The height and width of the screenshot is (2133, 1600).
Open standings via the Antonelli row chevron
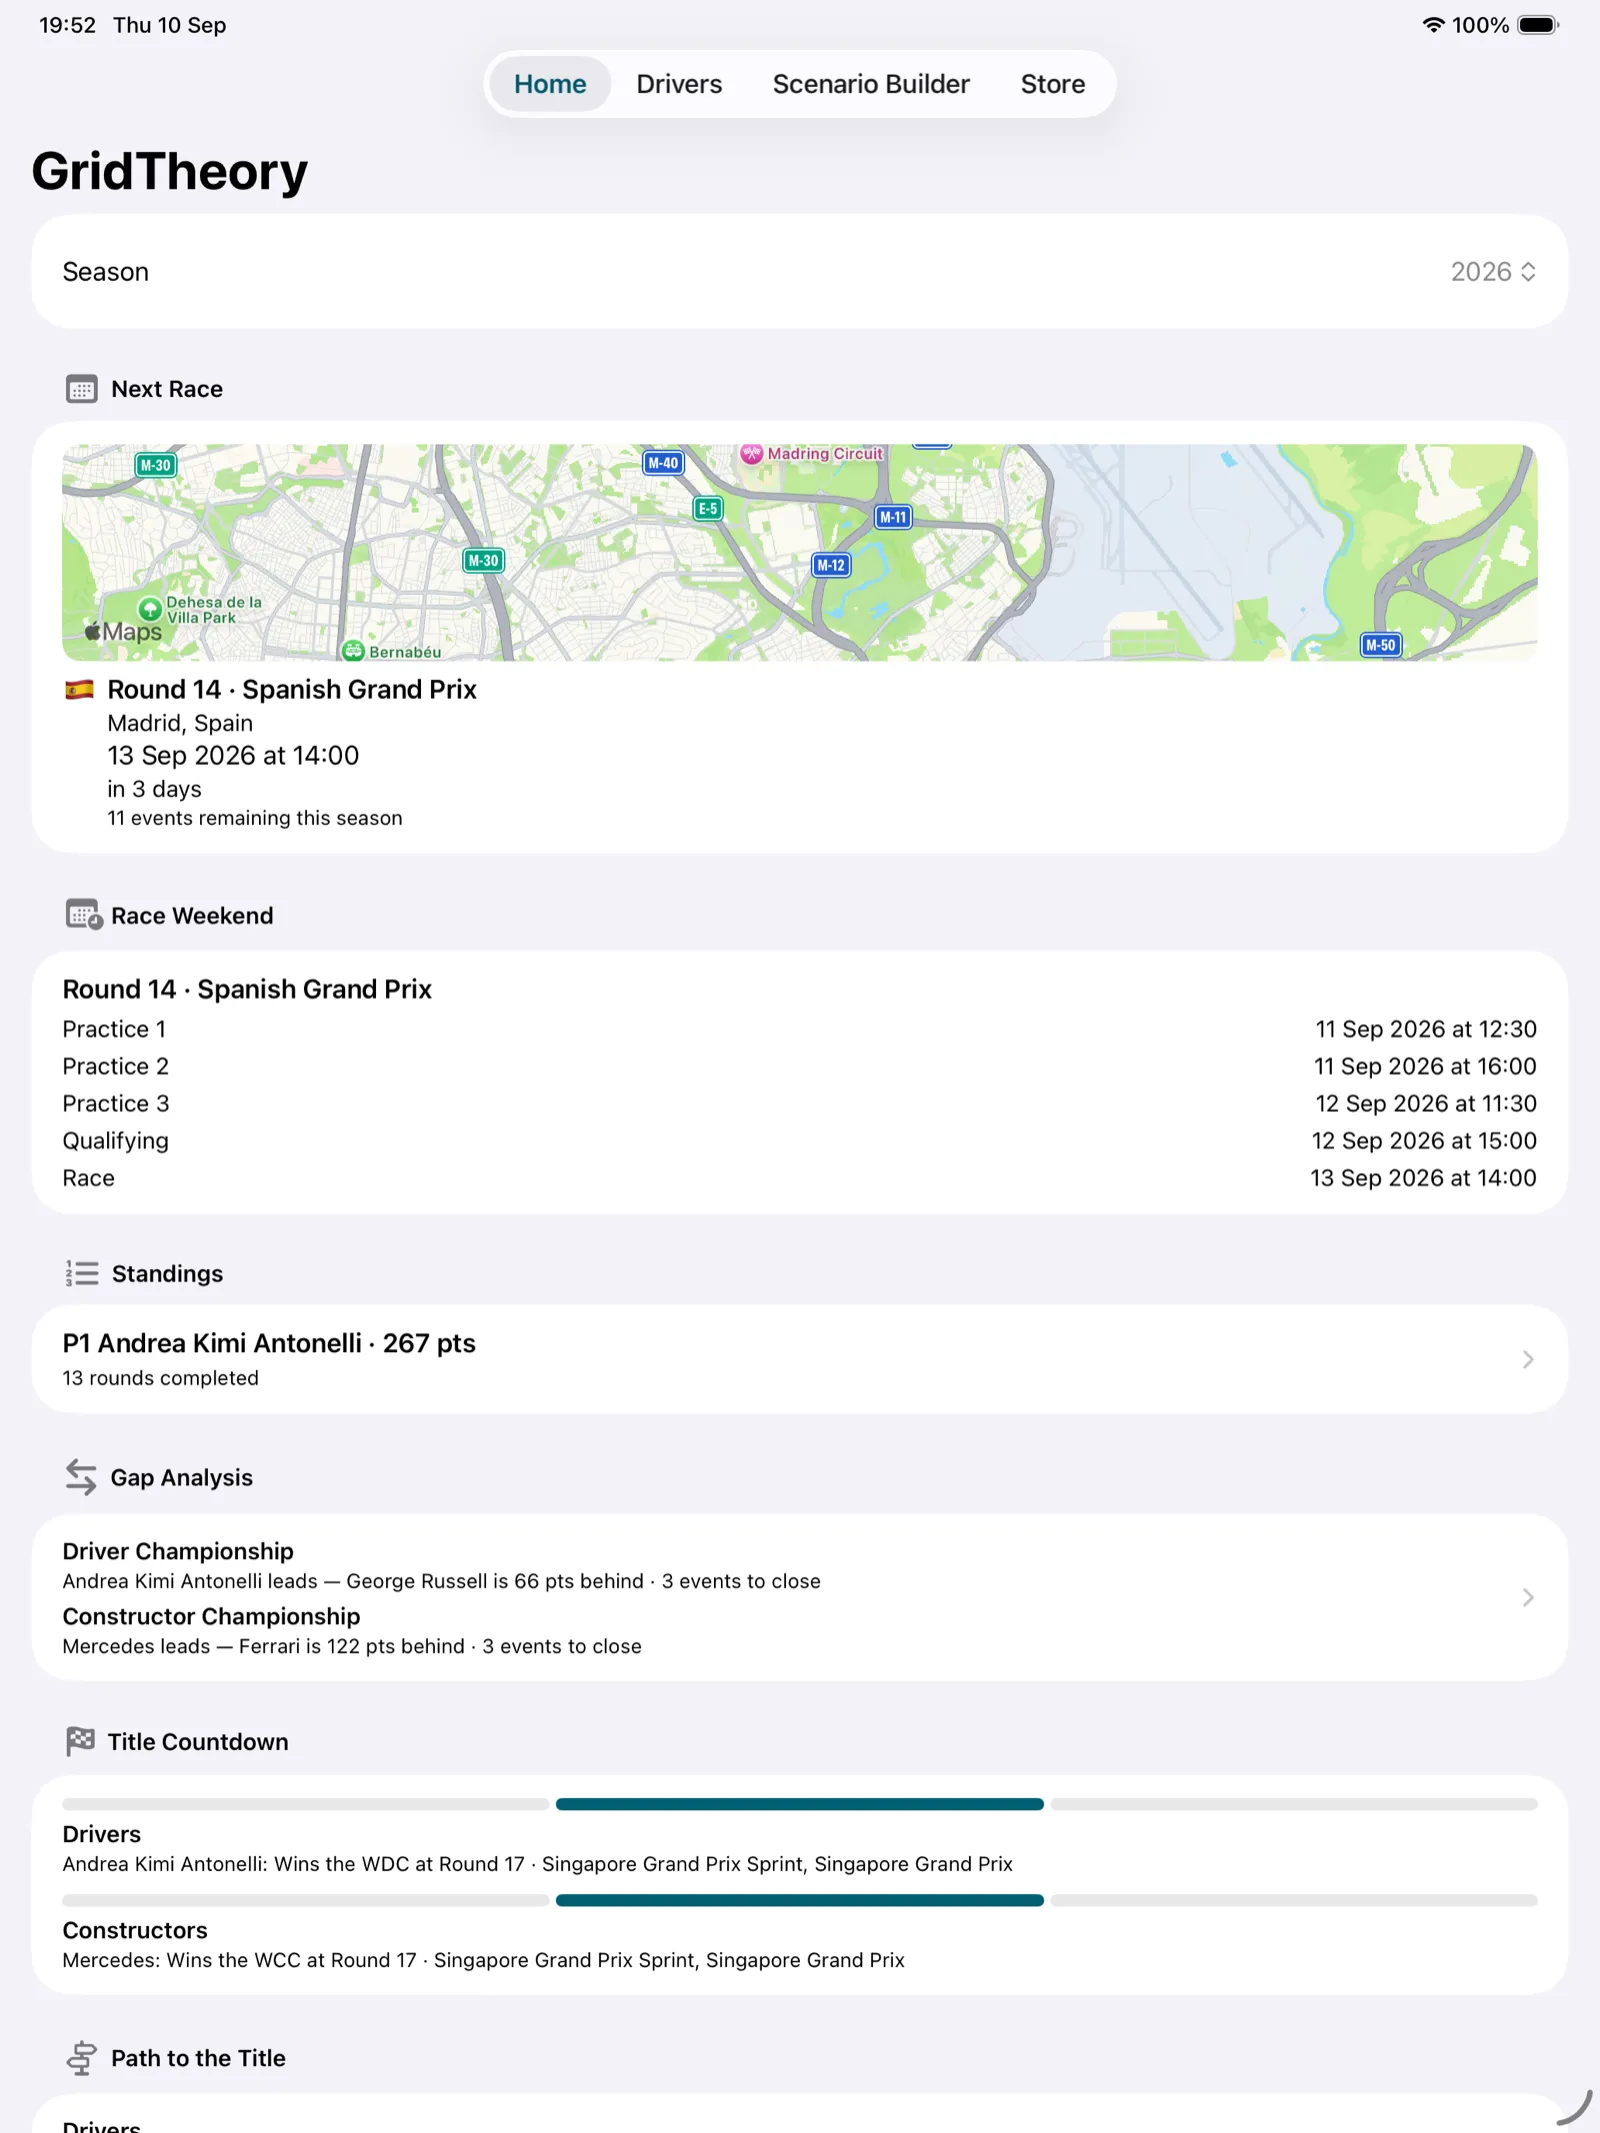click(1528, 1359)
